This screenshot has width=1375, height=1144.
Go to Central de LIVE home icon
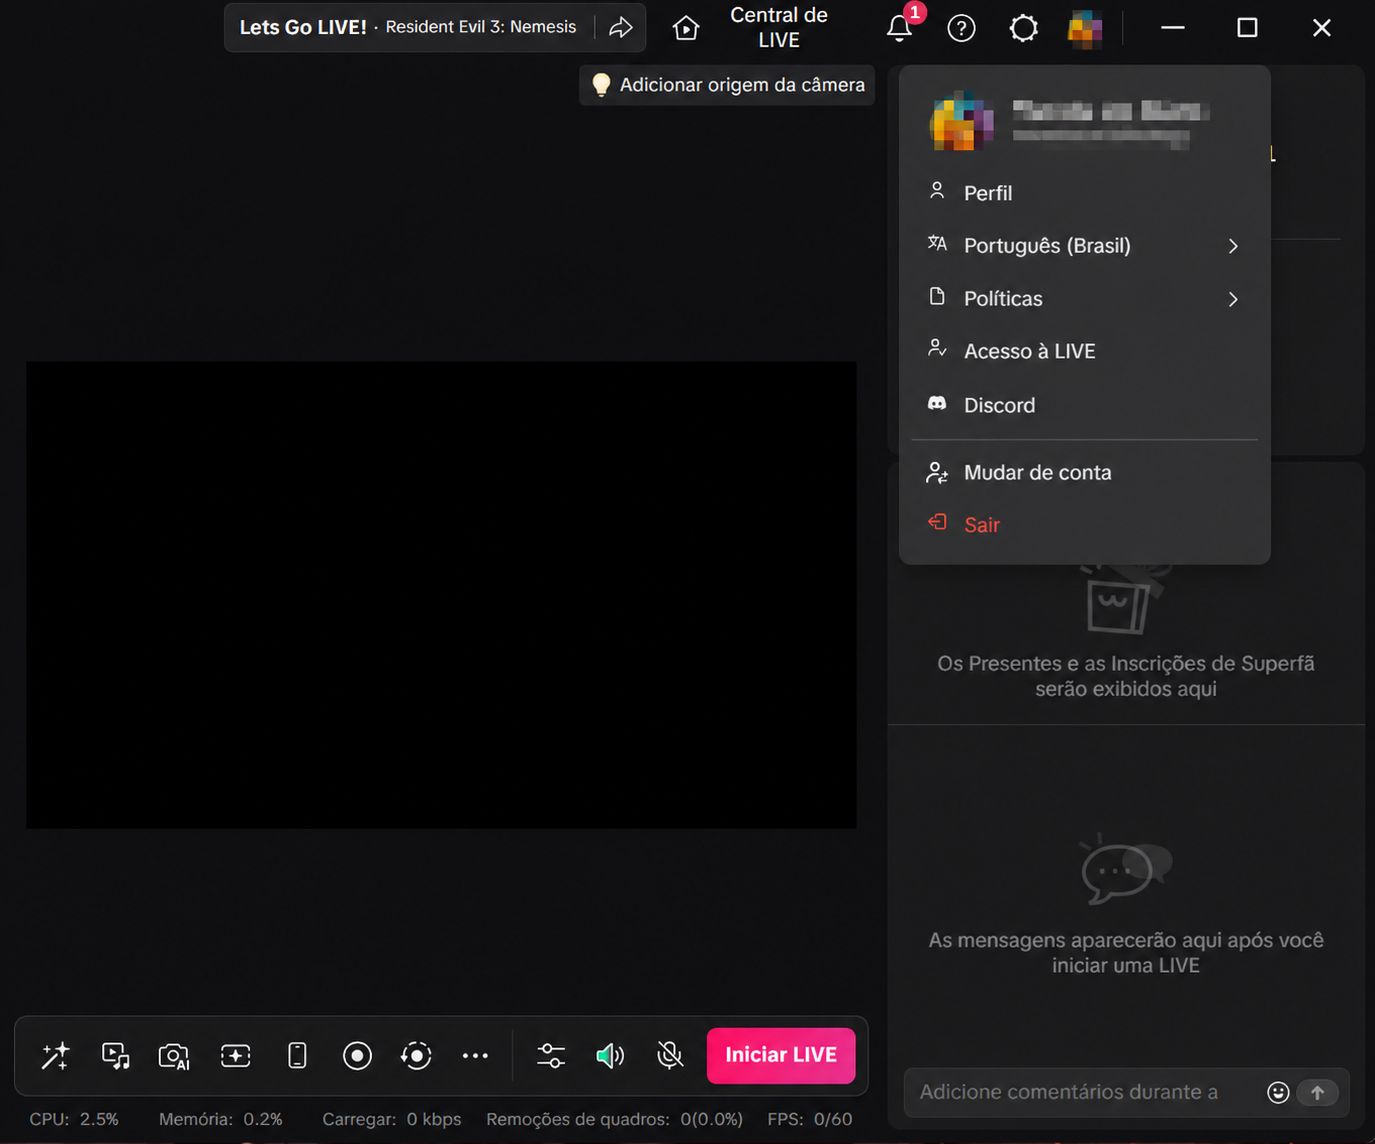686,28
